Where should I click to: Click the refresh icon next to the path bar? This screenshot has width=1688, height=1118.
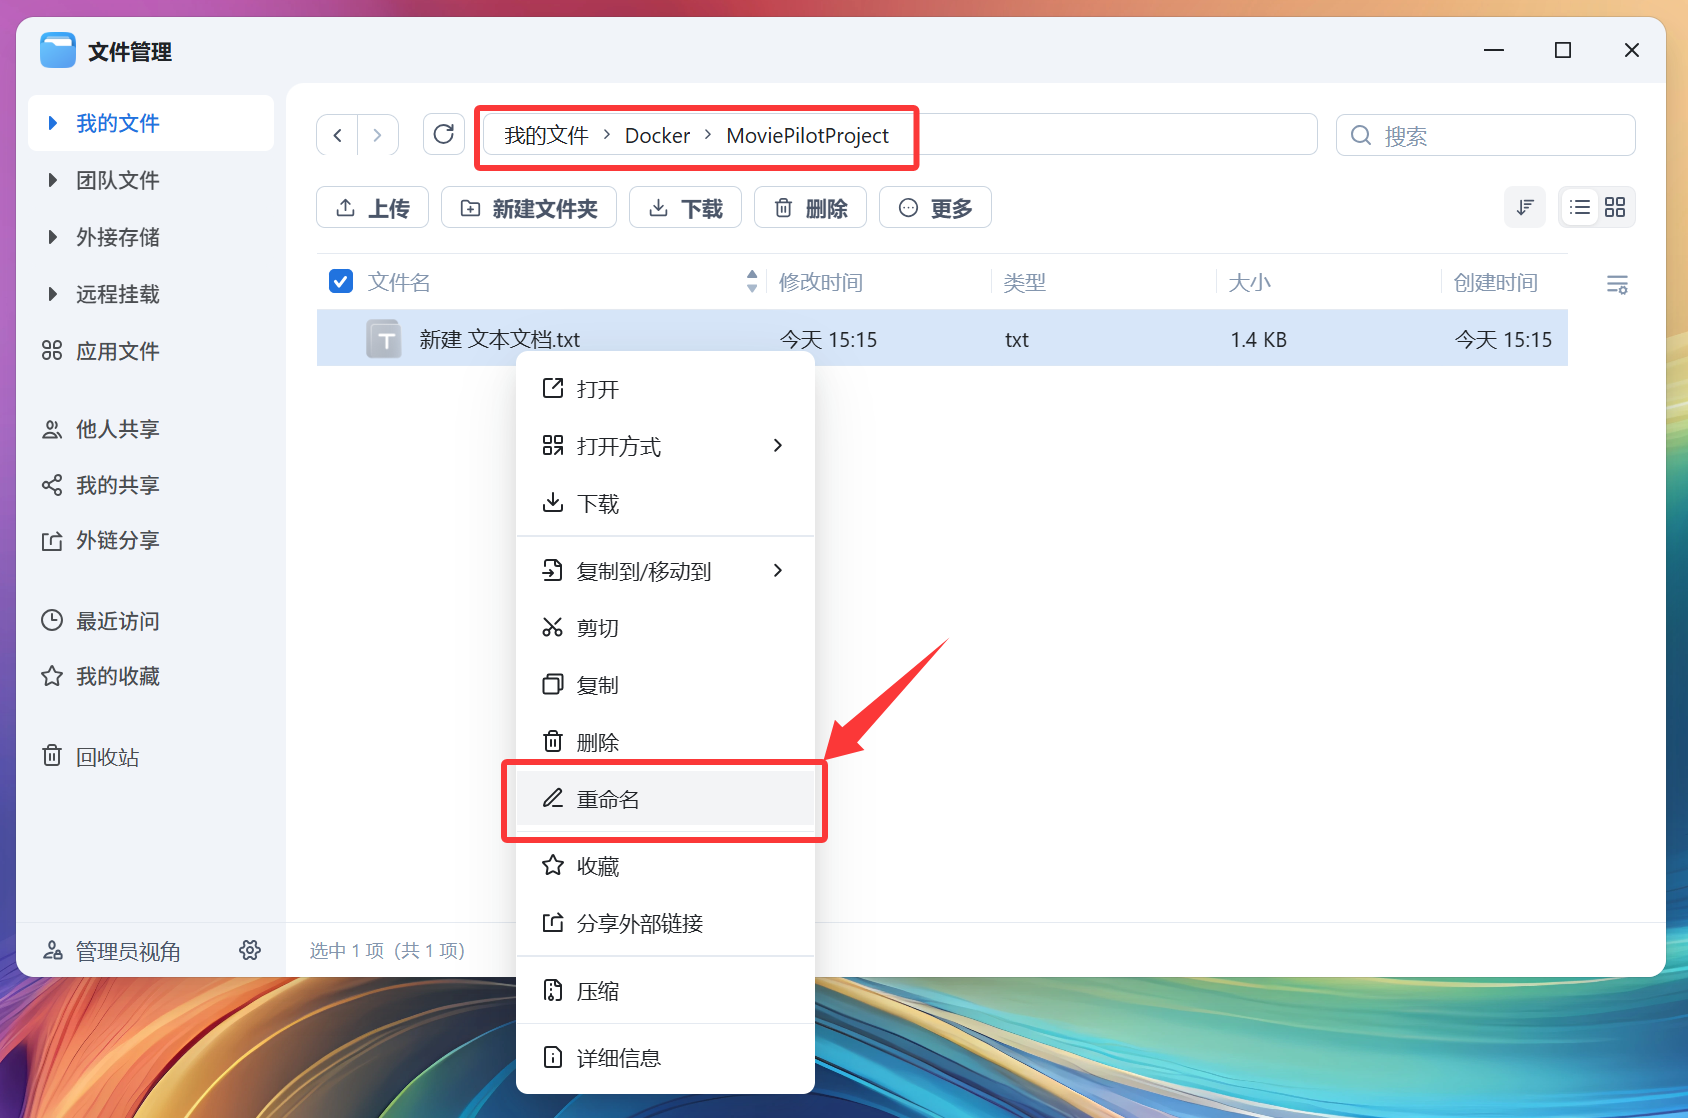pos(444,134)
